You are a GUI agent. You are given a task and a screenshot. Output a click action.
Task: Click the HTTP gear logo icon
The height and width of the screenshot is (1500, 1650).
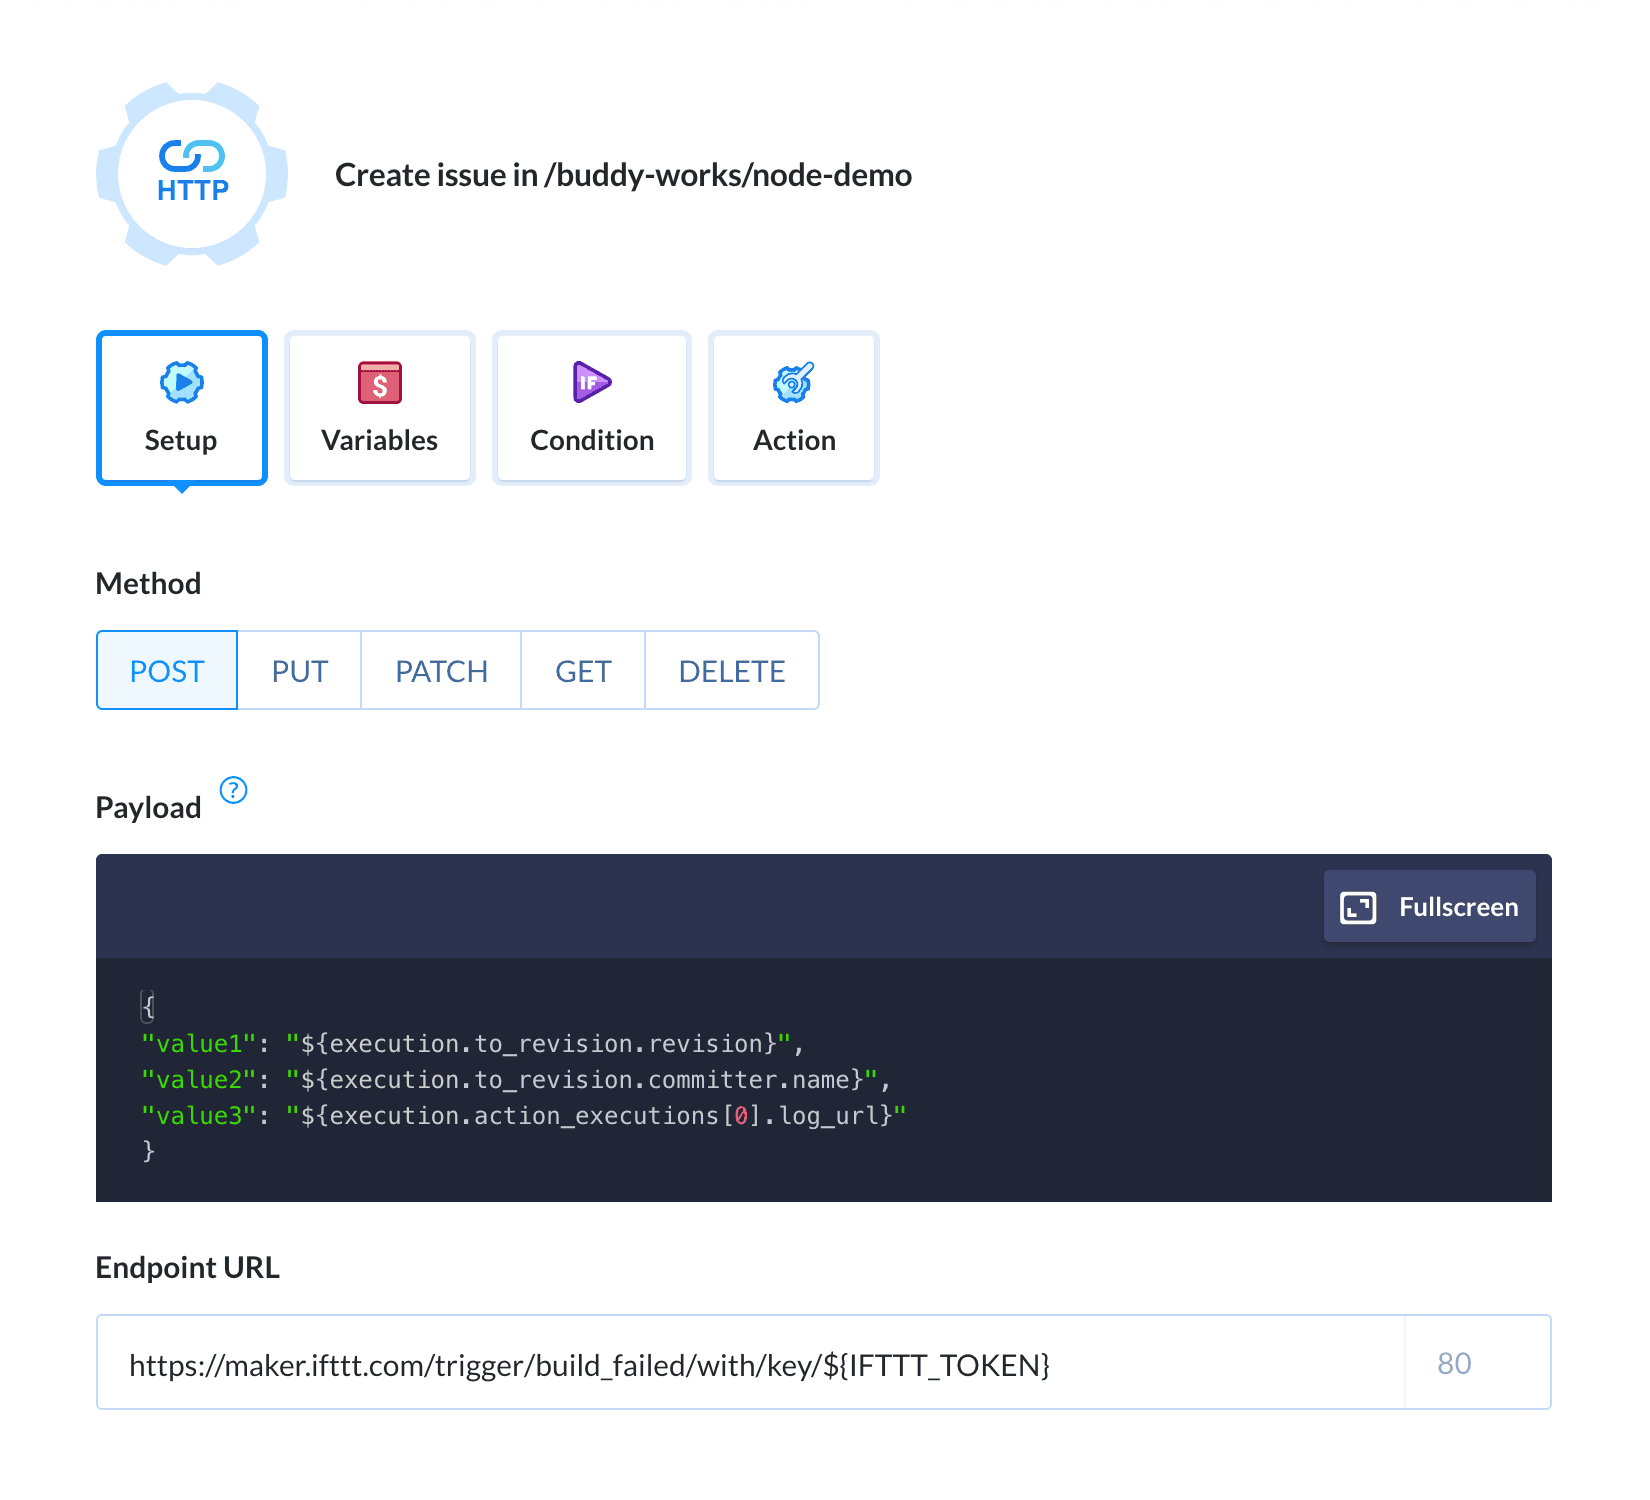(x=192, y=174)
